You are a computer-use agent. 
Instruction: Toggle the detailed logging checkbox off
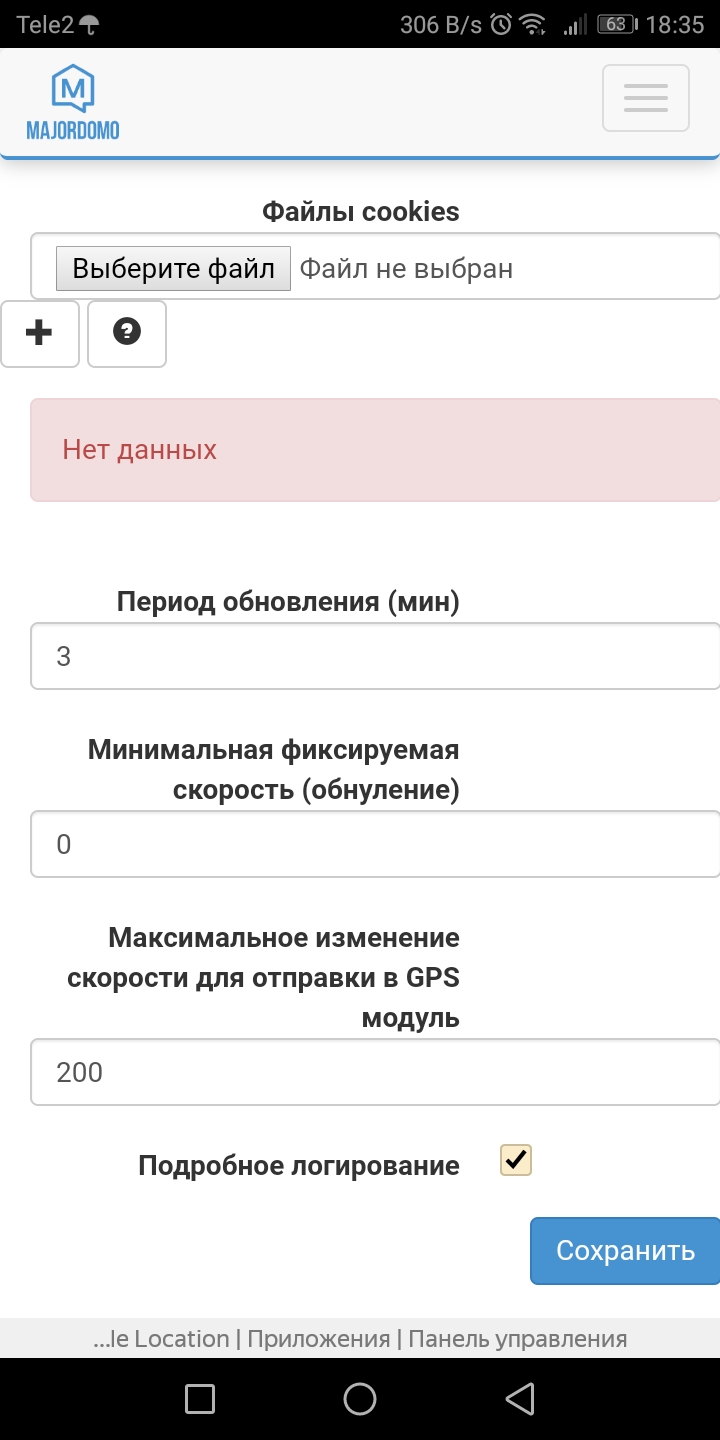(514, 1159)
